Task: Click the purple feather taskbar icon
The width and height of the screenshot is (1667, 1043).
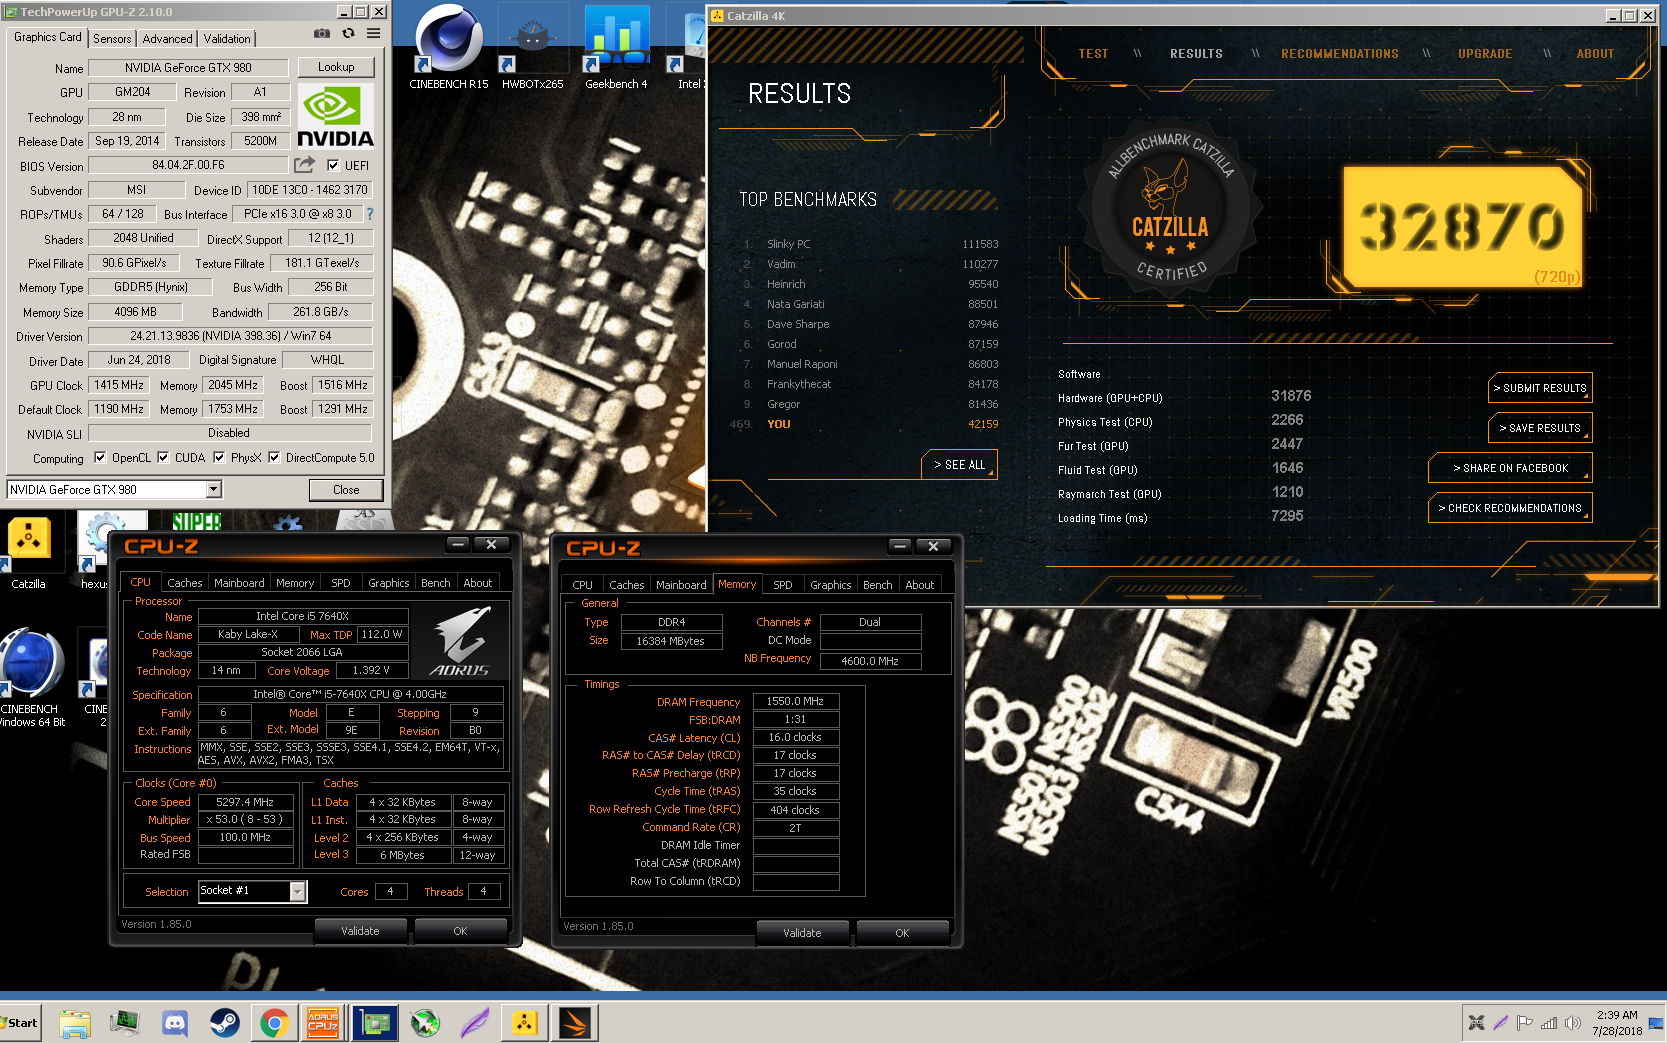Action: (475, 1023)
